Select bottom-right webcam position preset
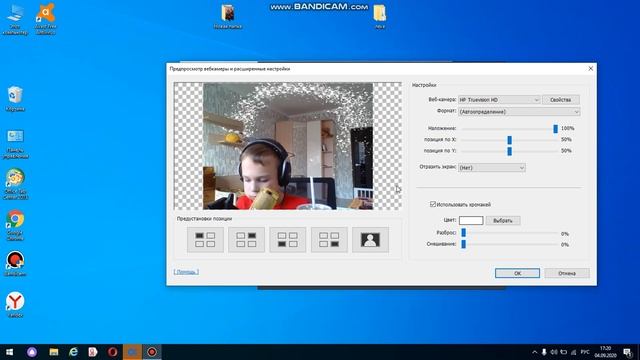The width and height of the screenshot is (640, 360). (x=329, y=240)
